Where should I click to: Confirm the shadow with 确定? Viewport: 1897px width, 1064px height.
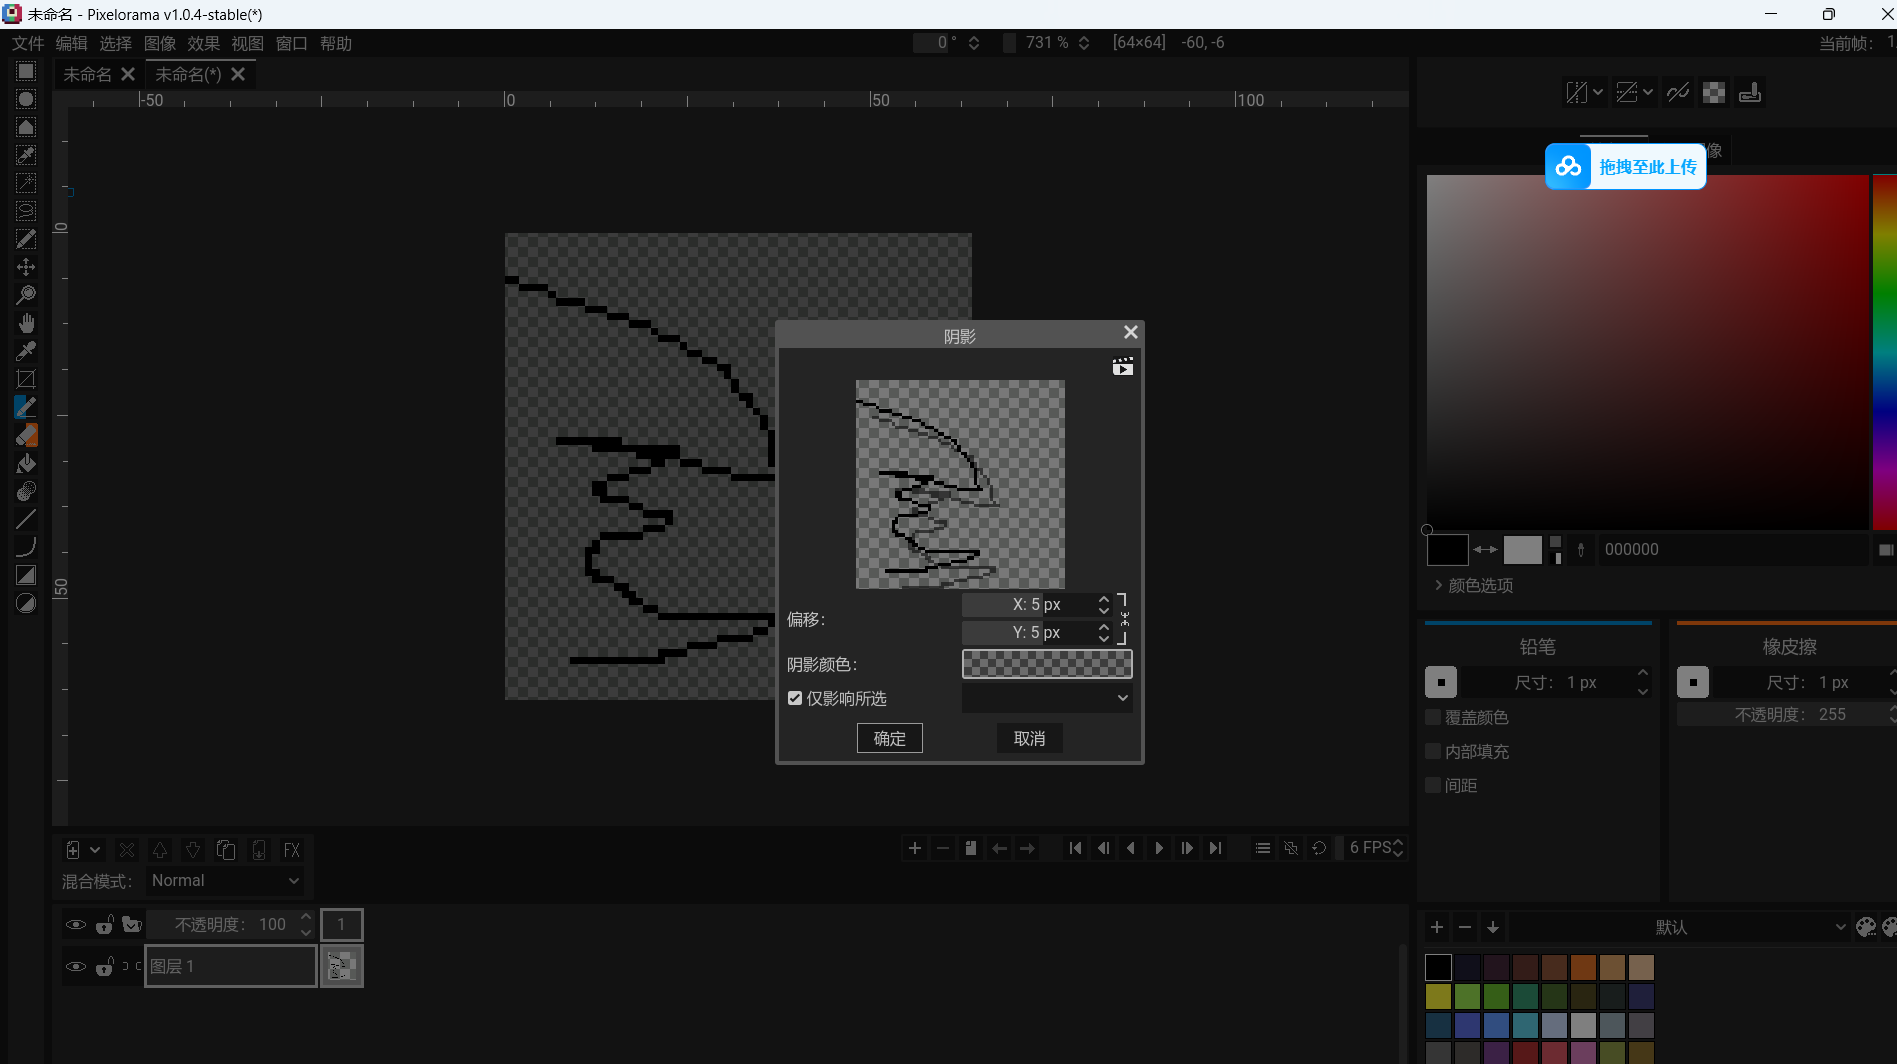tap(890, 738)
